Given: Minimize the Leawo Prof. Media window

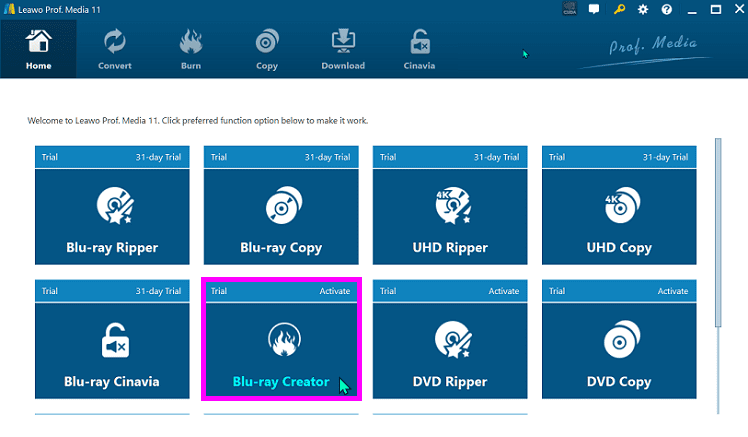Looking at the screenshot, I should click(692, 10).
